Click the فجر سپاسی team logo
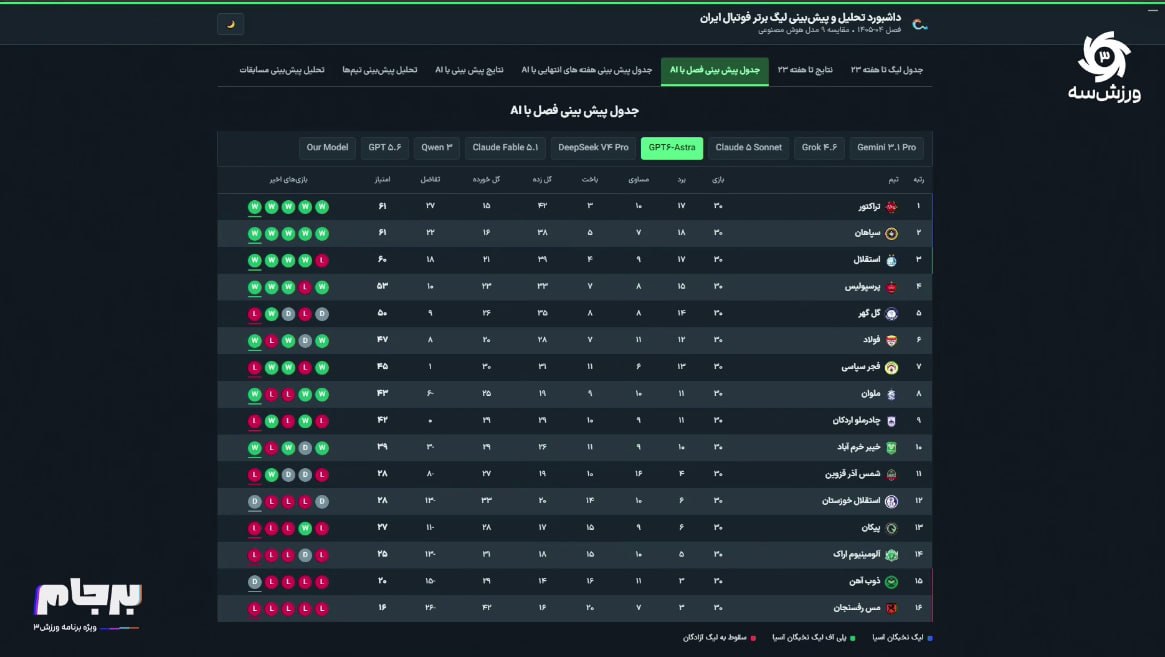The image size is (1165, 657). pos(892,367)
